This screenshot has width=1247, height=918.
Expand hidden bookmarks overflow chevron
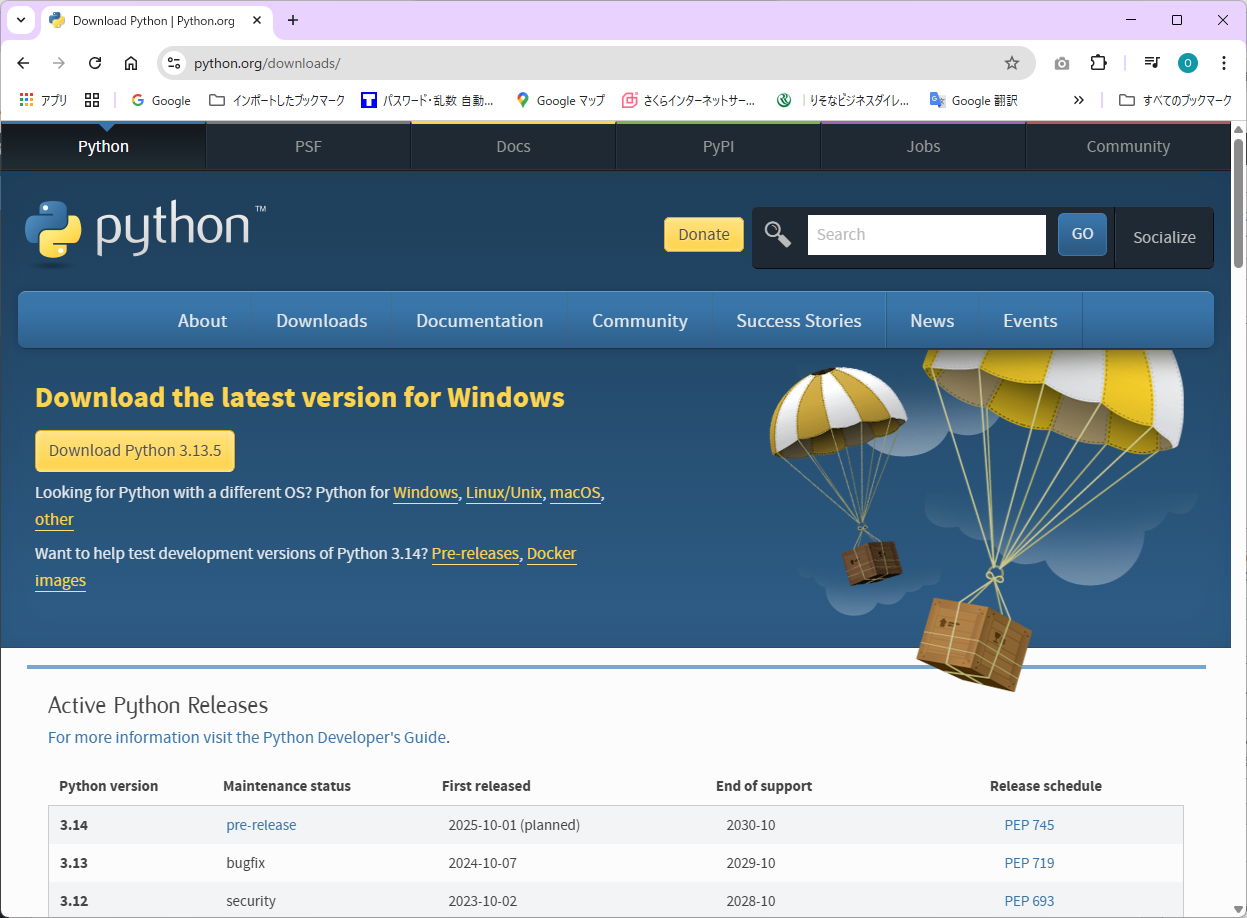pyautogui.click(x=1079, y=100)
